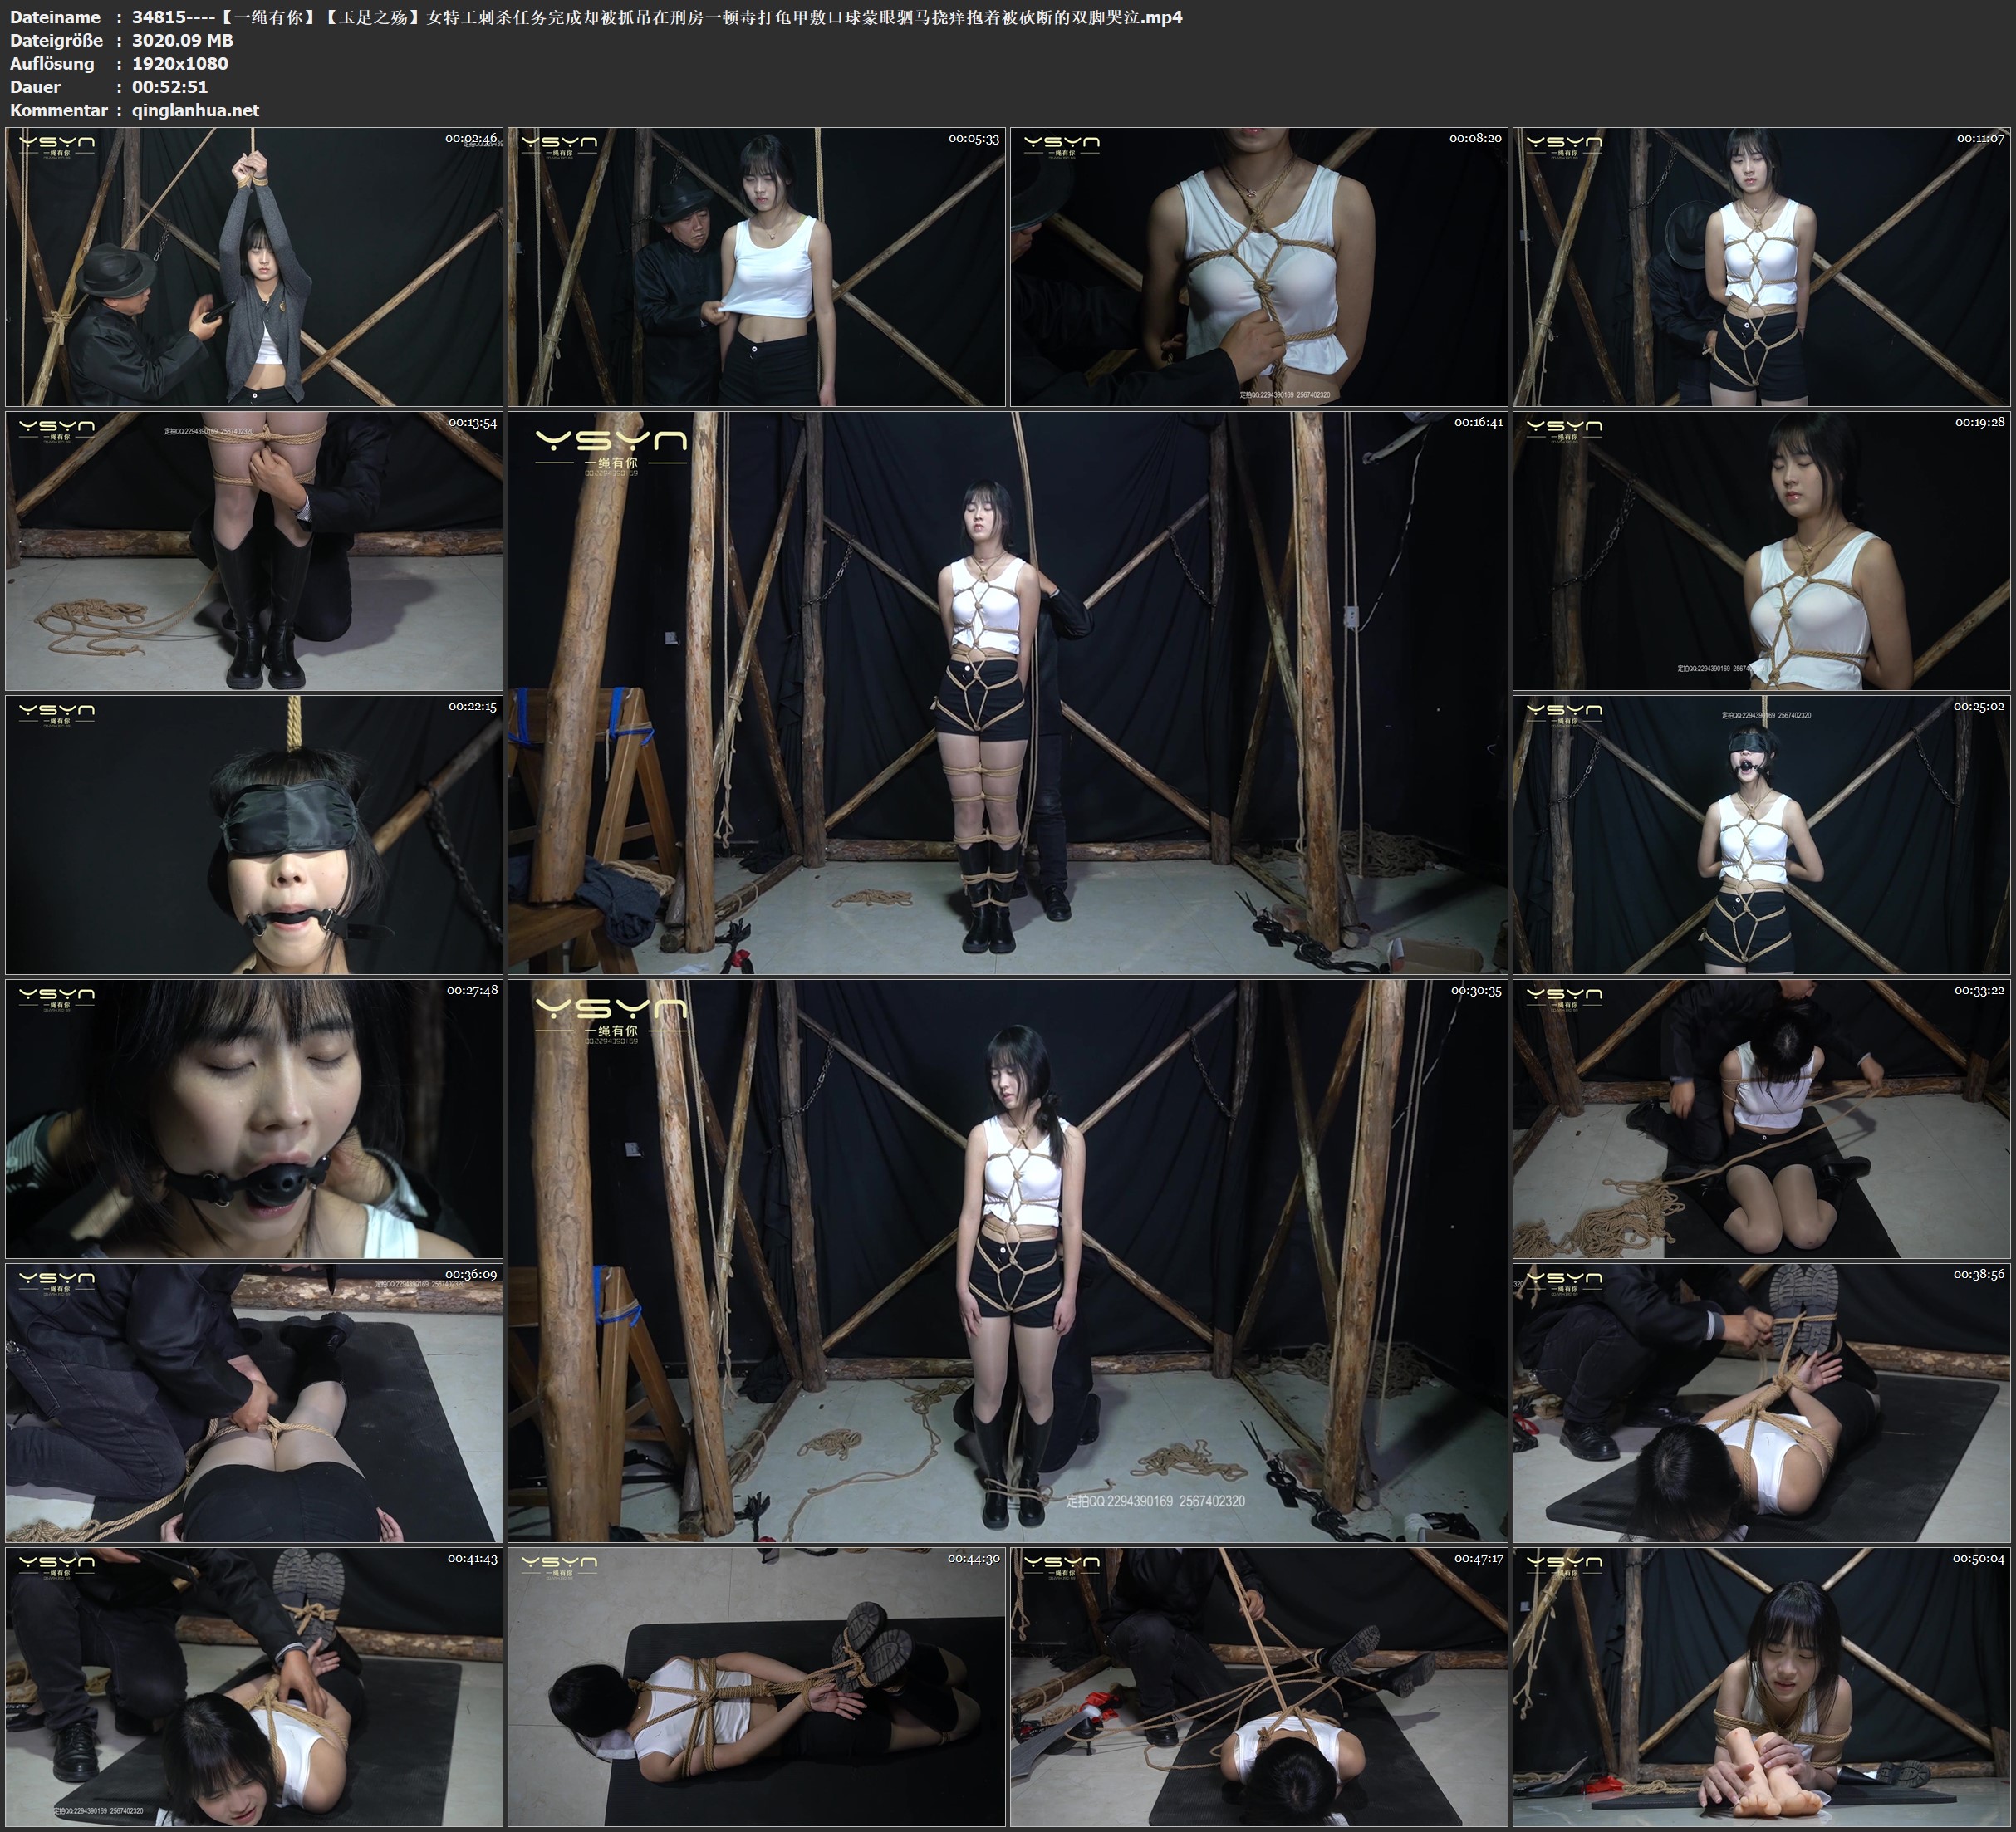The image size is (2016, 1832).
Task: Click the thumbnail timestamped 00:02:46
Action: tap(254, 266)
